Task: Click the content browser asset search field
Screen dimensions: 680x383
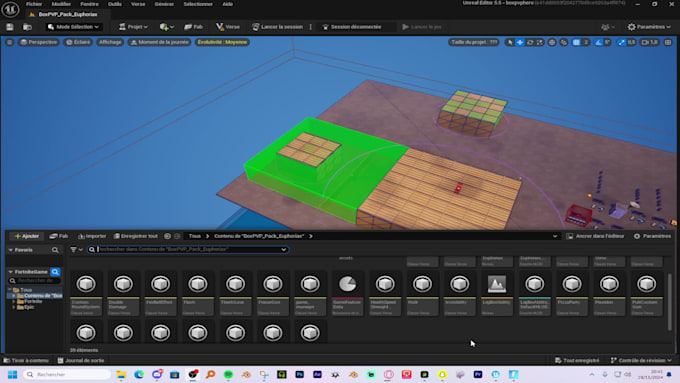Action: (x=188, y=249)
